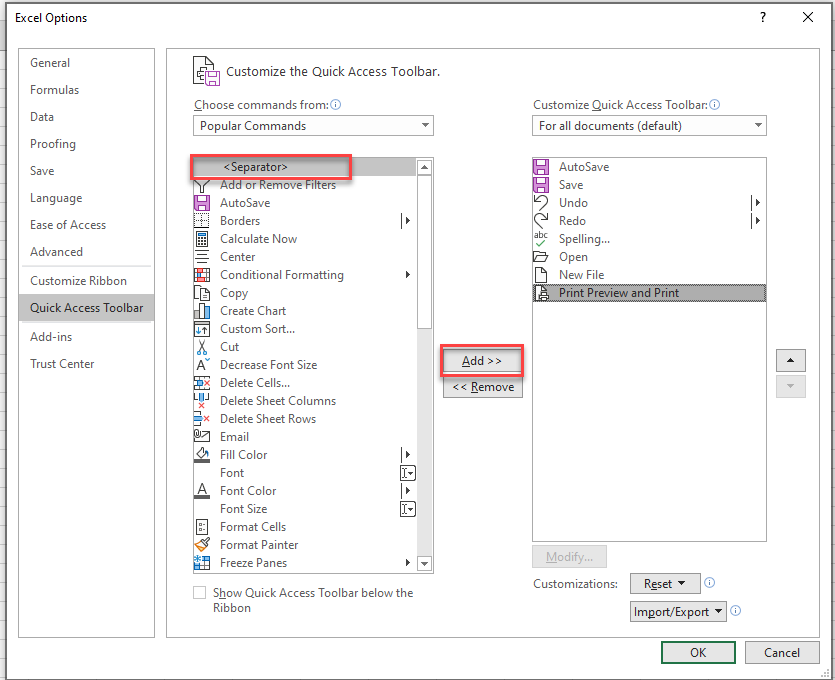Image resolution: width=835 pixels, height=680 pixels.
Task: Select the Borders icon in the commands list
Action: pyautogui.click(x=202, y=221)
